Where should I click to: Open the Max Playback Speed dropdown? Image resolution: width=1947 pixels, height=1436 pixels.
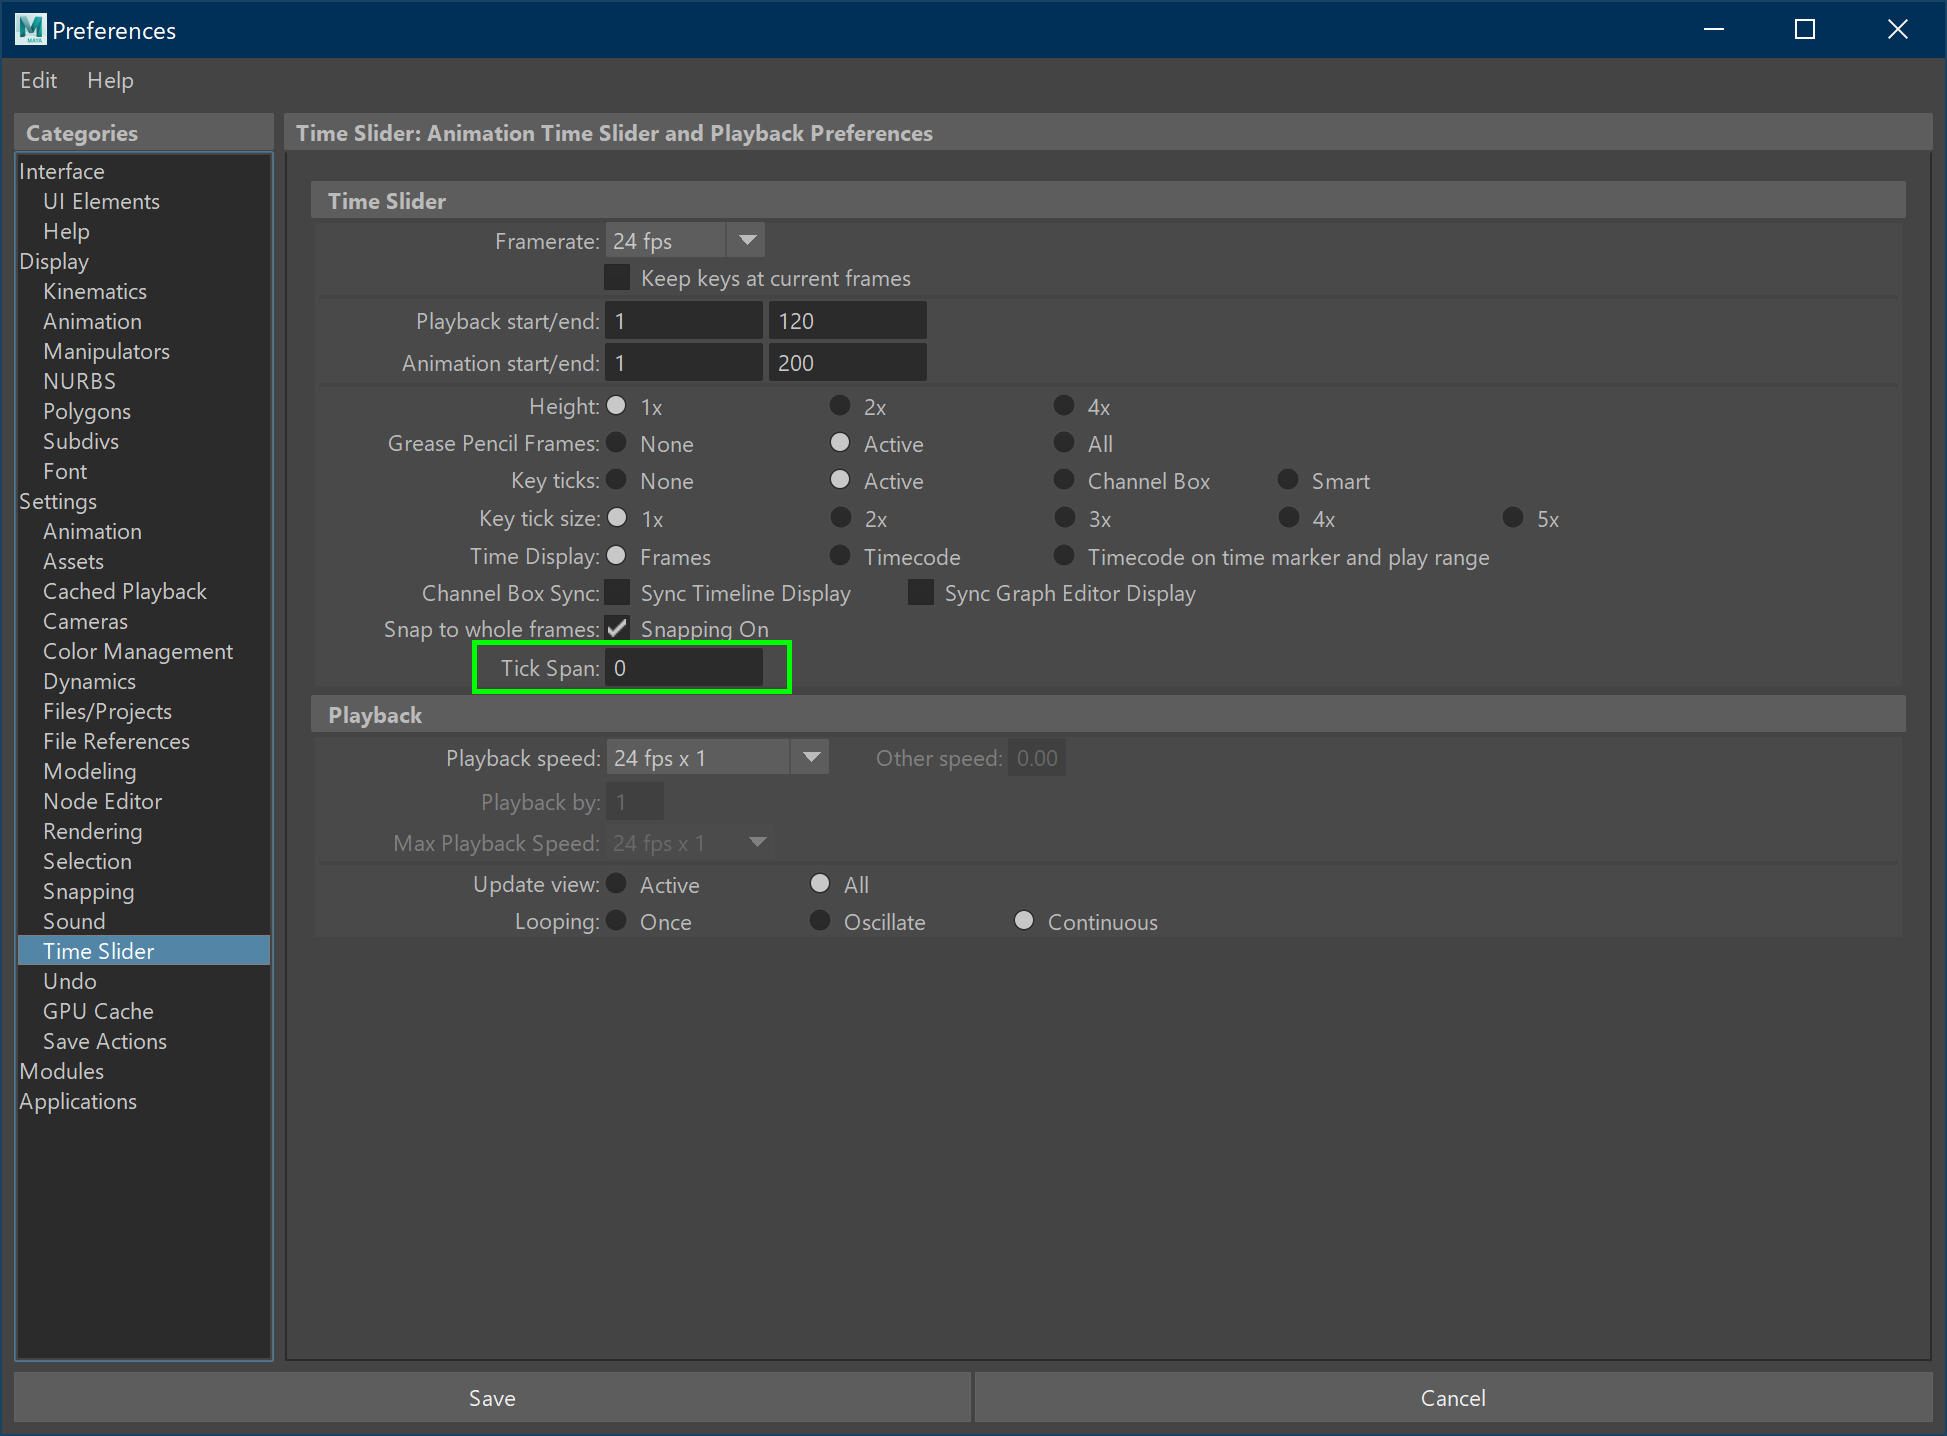(x=758, y=842)
